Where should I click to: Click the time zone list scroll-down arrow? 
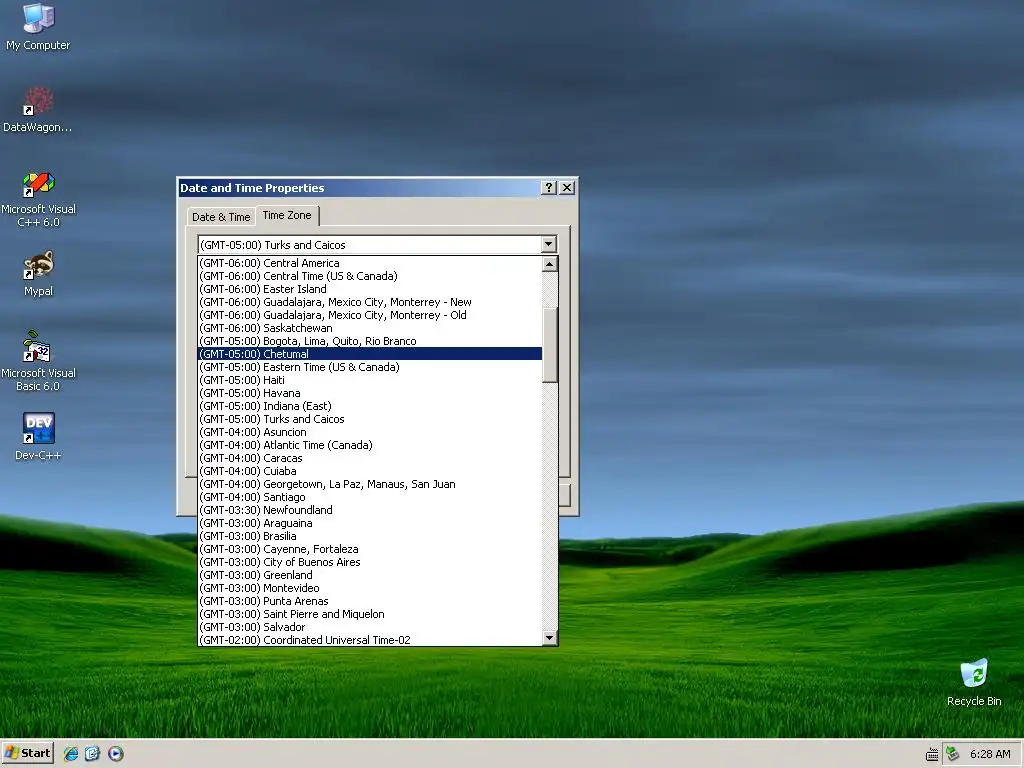[x=550, y=638]
